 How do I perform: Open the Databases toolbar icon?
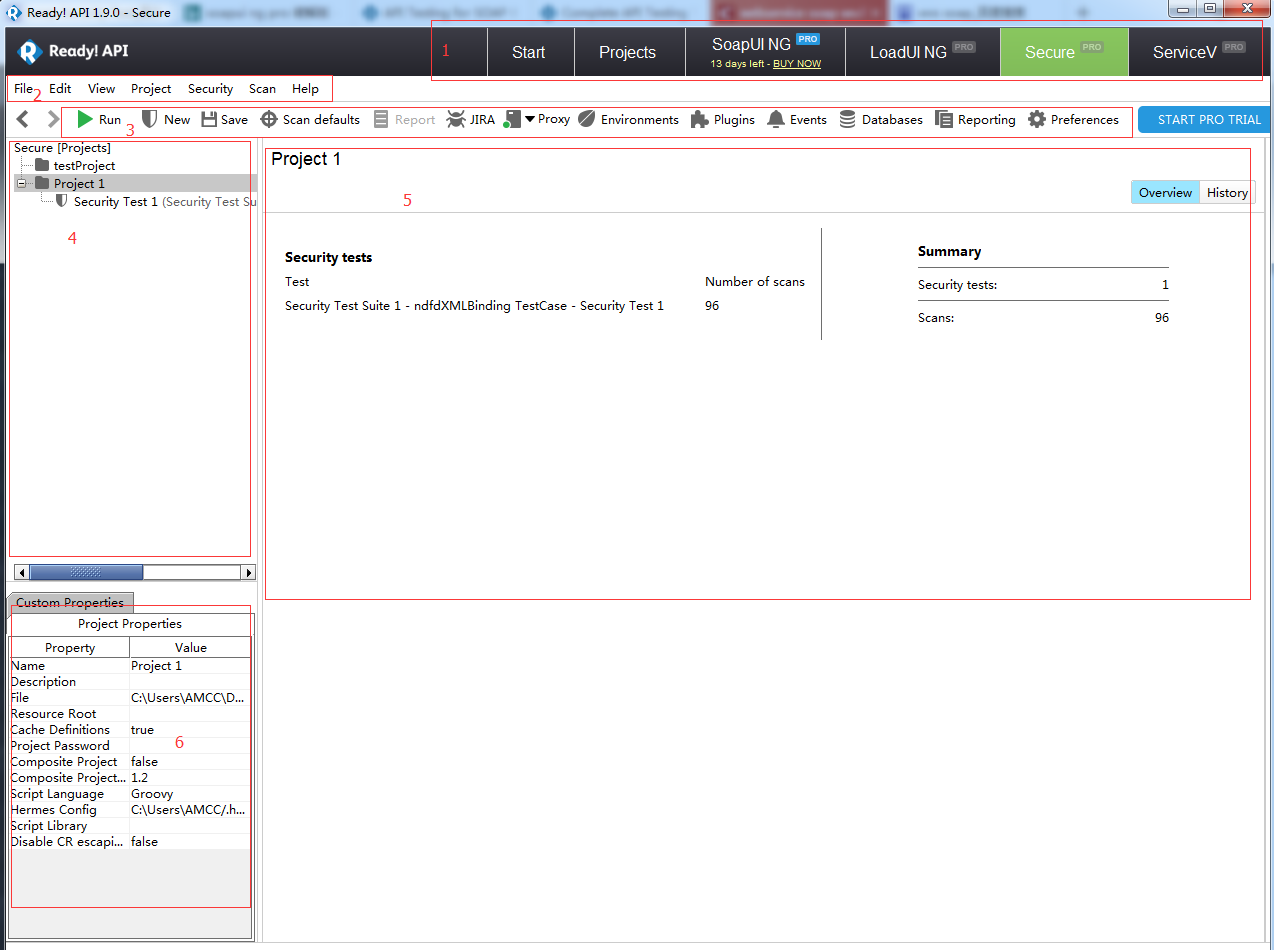point(847,119)
